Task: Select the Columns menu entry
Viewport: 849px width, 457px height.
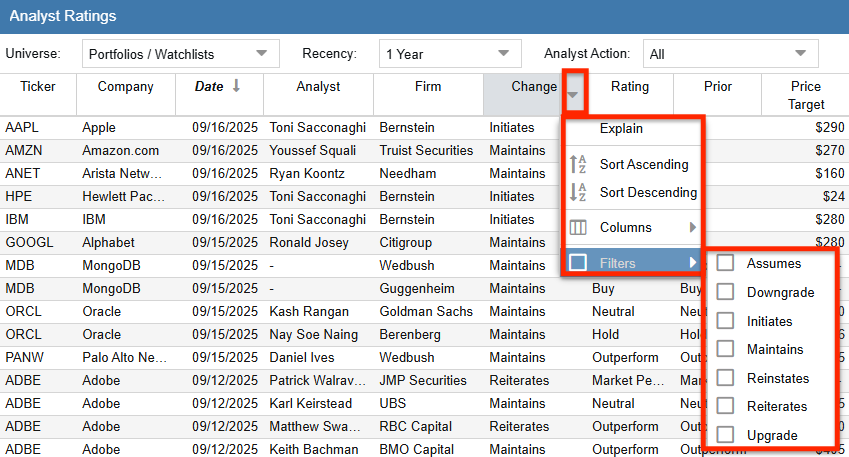Action: (632, 227)
